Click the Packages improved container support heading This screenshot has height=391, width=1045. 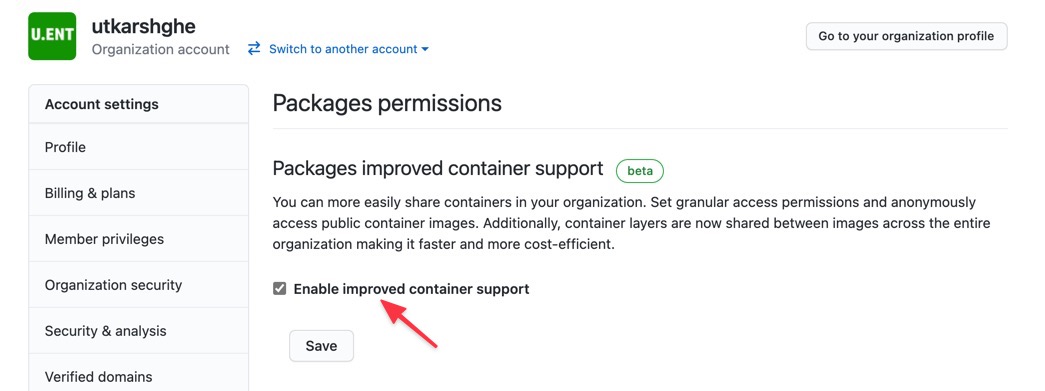point(438,169)
